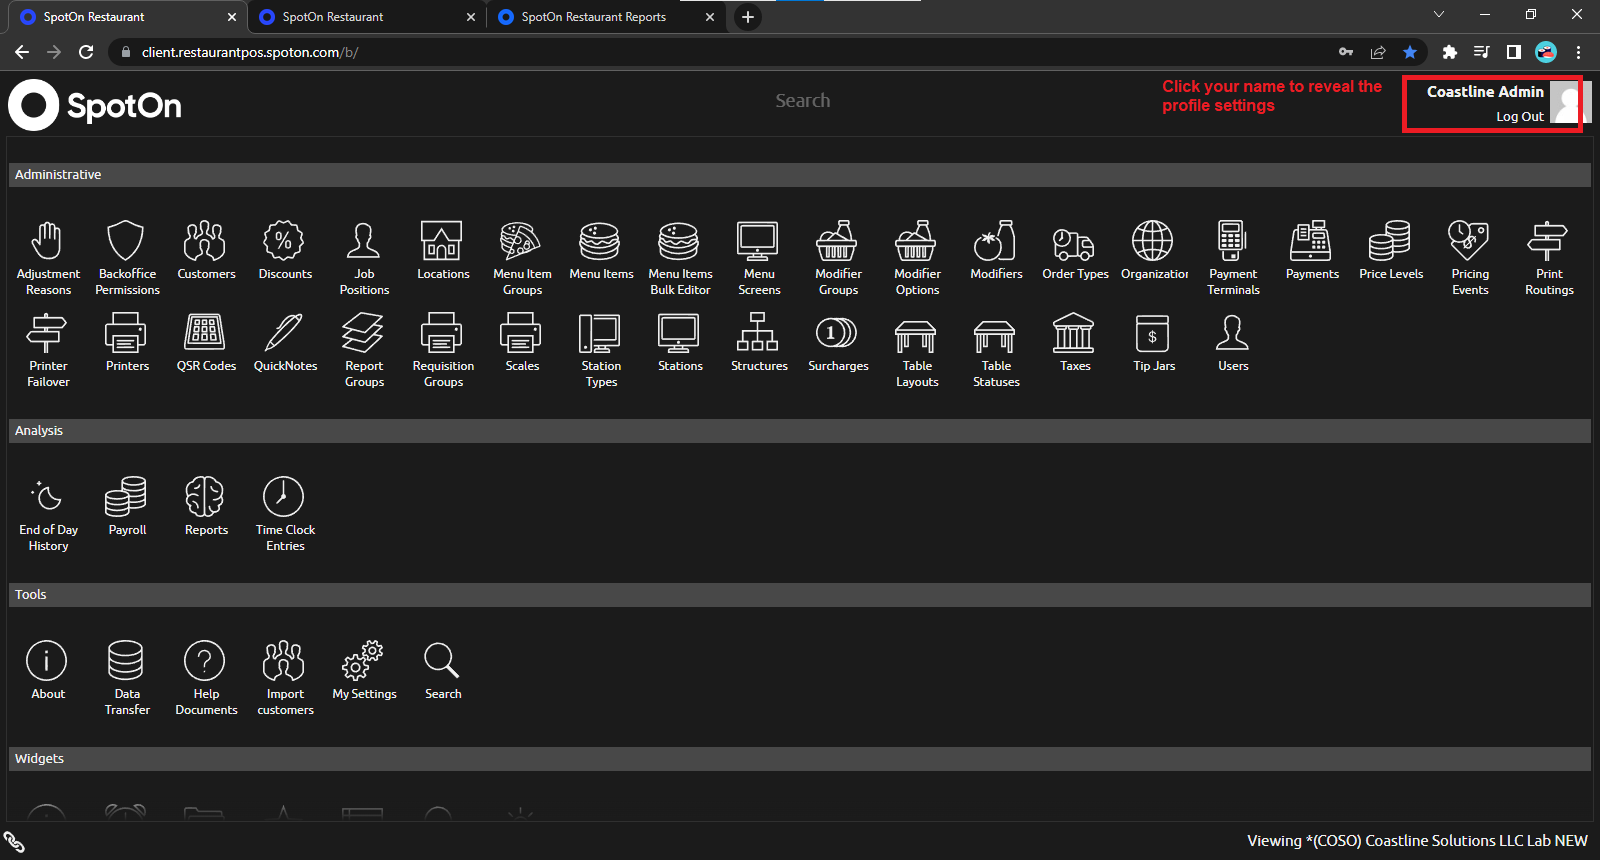Open Tip Jars
Screen dimensions: 1600x860
tap(1154, 342)
